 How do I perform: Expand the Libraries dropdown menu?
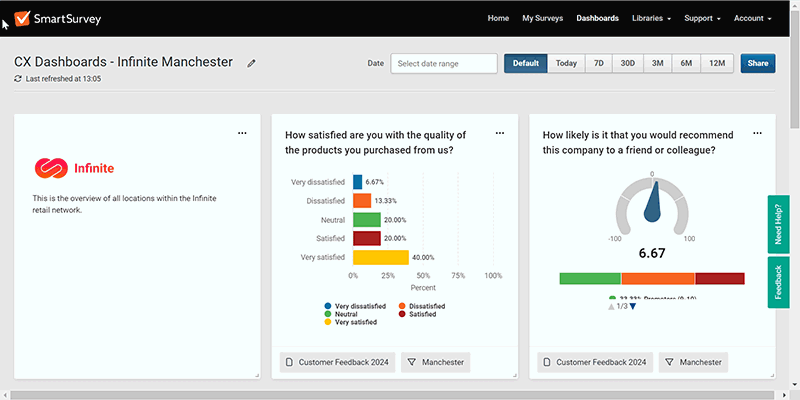tap(653, 18)
